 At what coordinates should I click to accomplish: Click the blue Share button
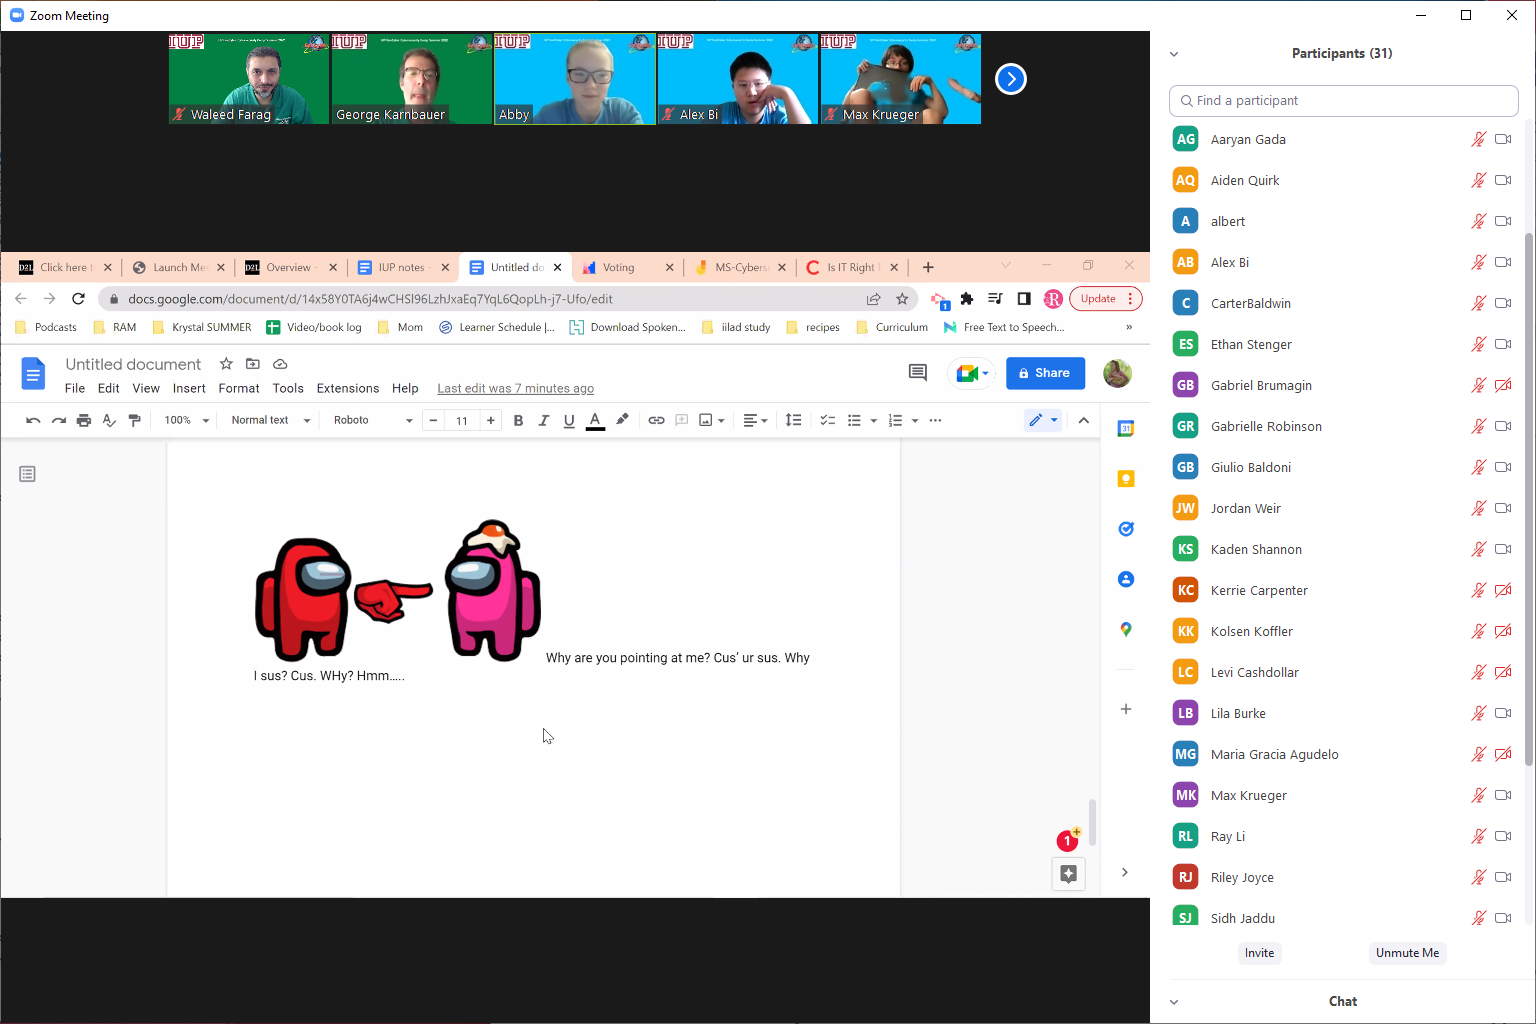tap(1045, 373)
